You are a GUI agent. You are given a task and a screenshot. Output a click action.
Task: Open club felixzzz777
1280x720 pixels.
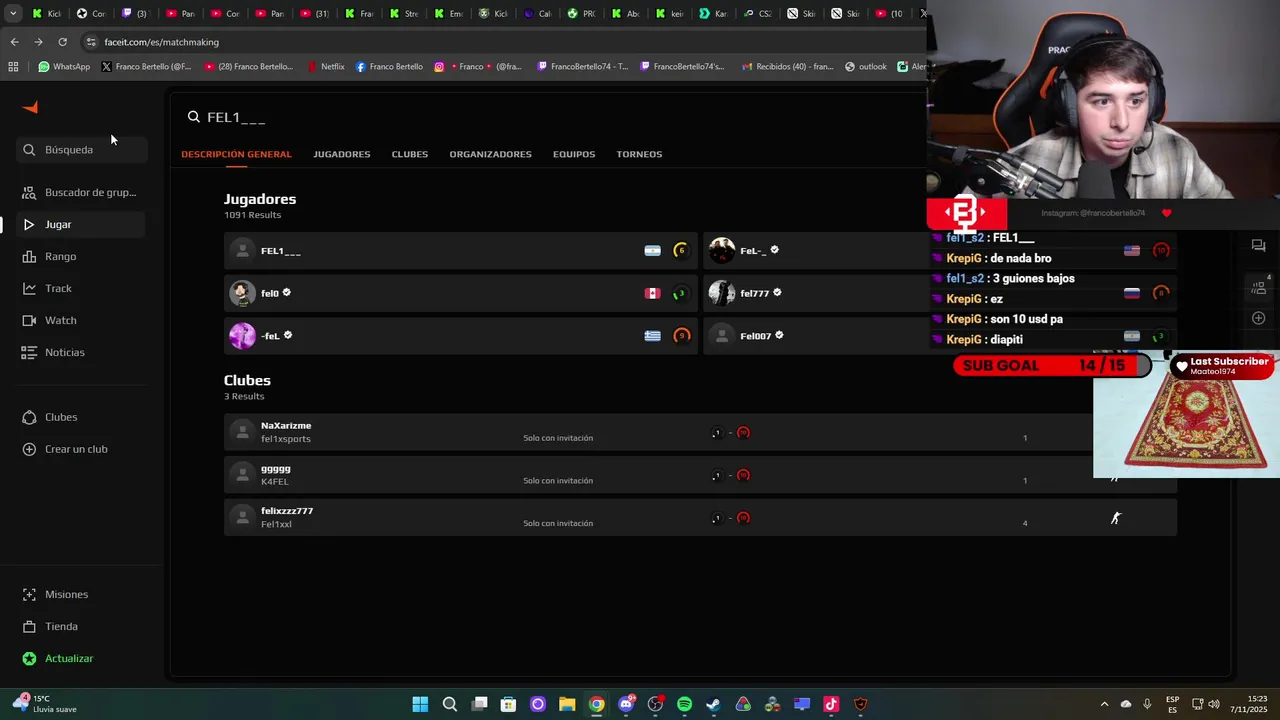[x=700, y=517]
